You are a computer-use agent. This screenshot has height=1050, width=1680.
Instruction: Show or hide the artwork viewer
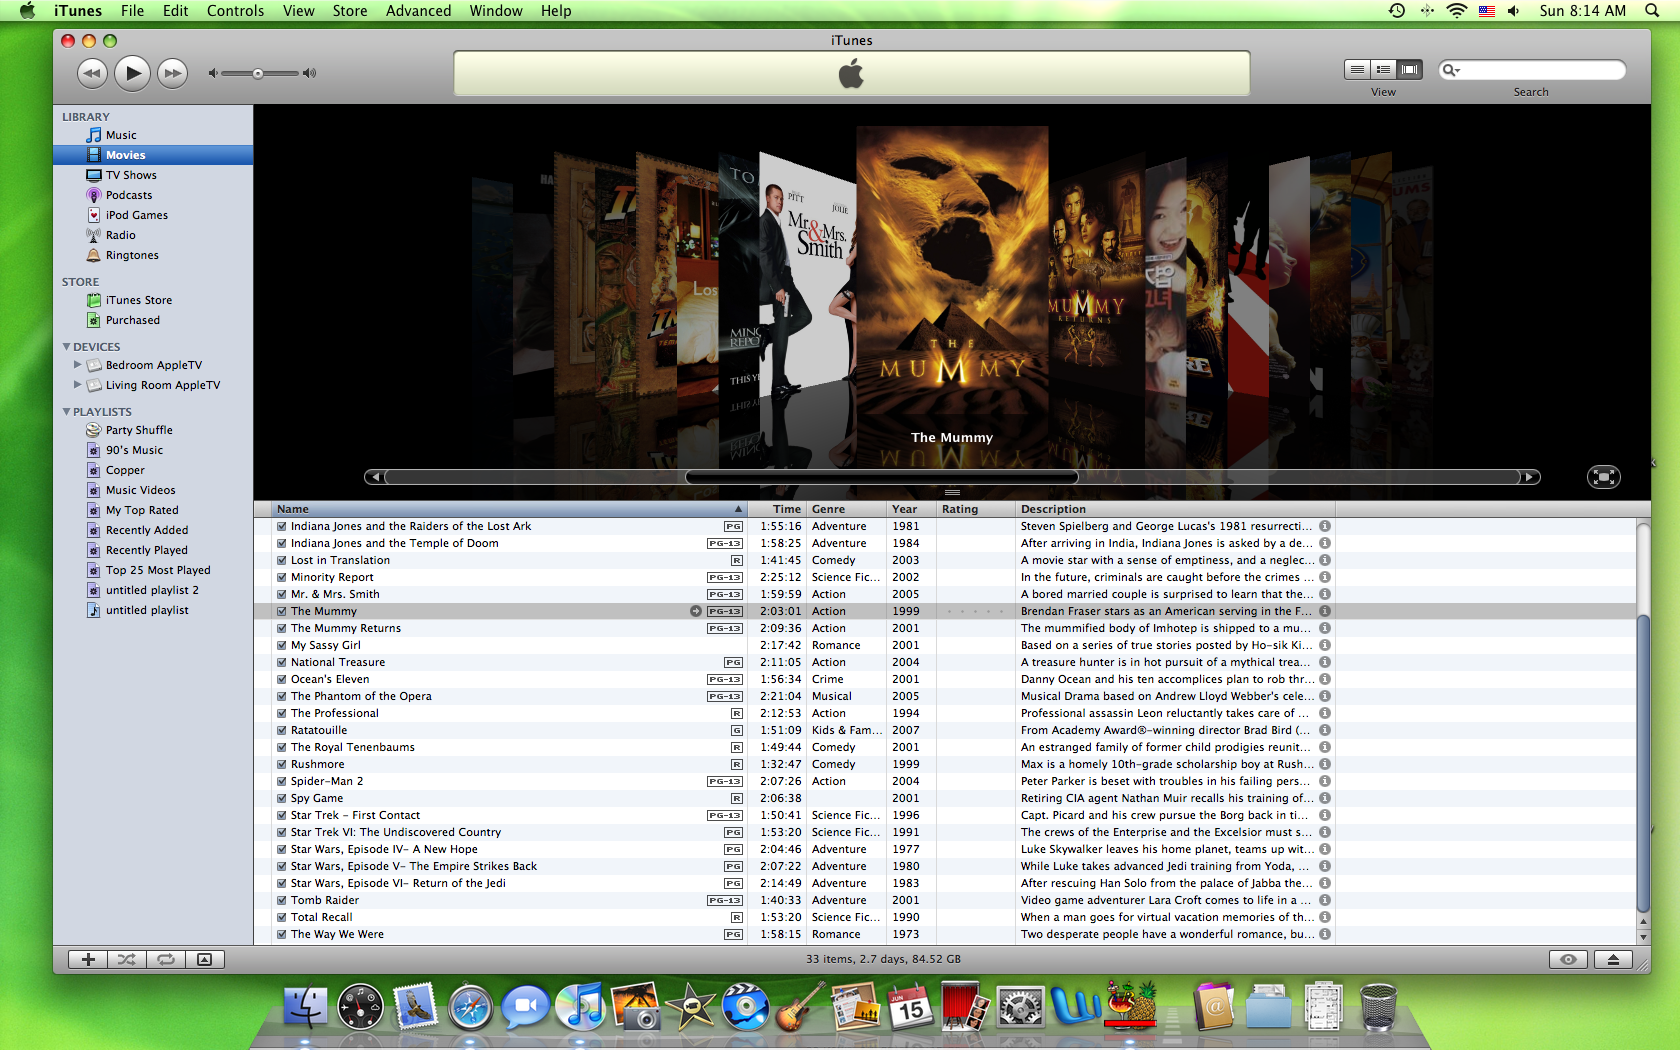(205, 959)
